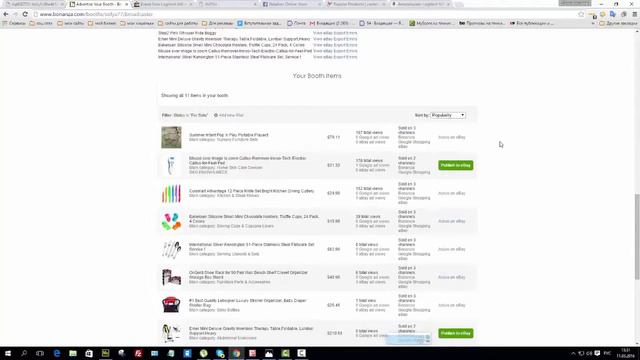
Task: Open the Для рекламы bookmarks folder
Action: [x=218, y=23]
